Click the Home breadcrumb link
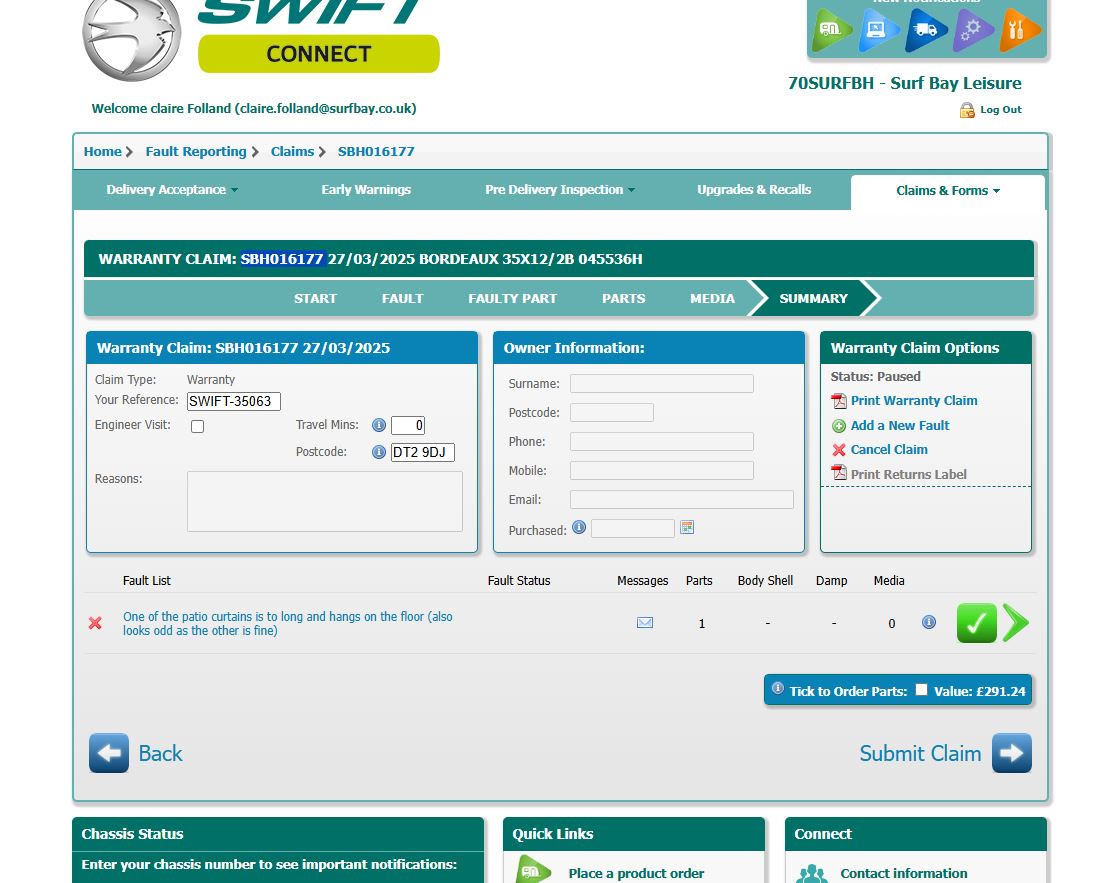 point(103,151)
